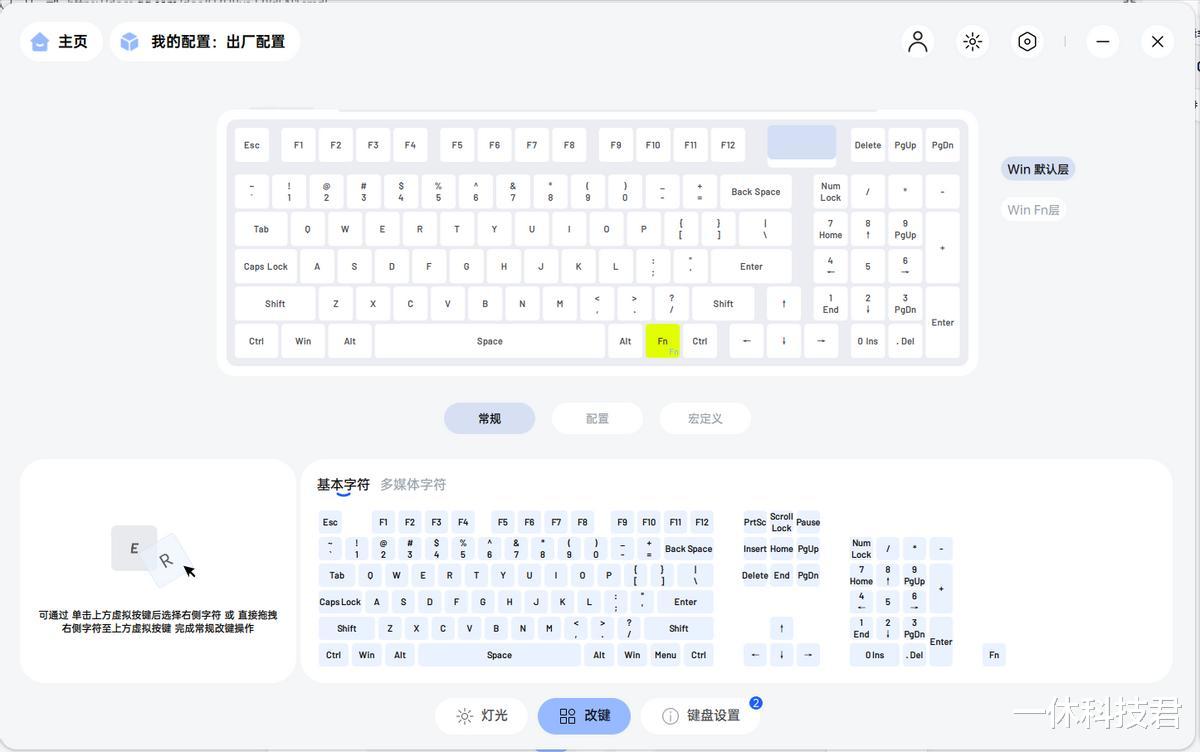Pick the PrtSc key in character panel
Viewport: 1200px width, 752px height.
point(755,522)
